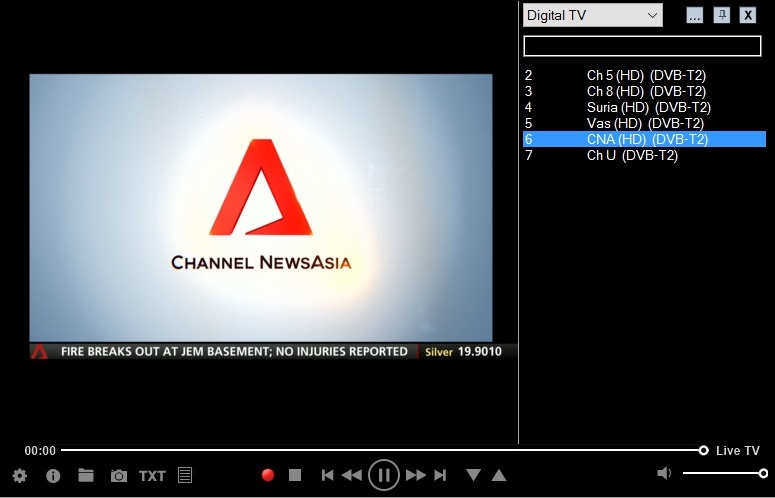Click the Live TV label
The image size is (775, 498).
(737, 451)
